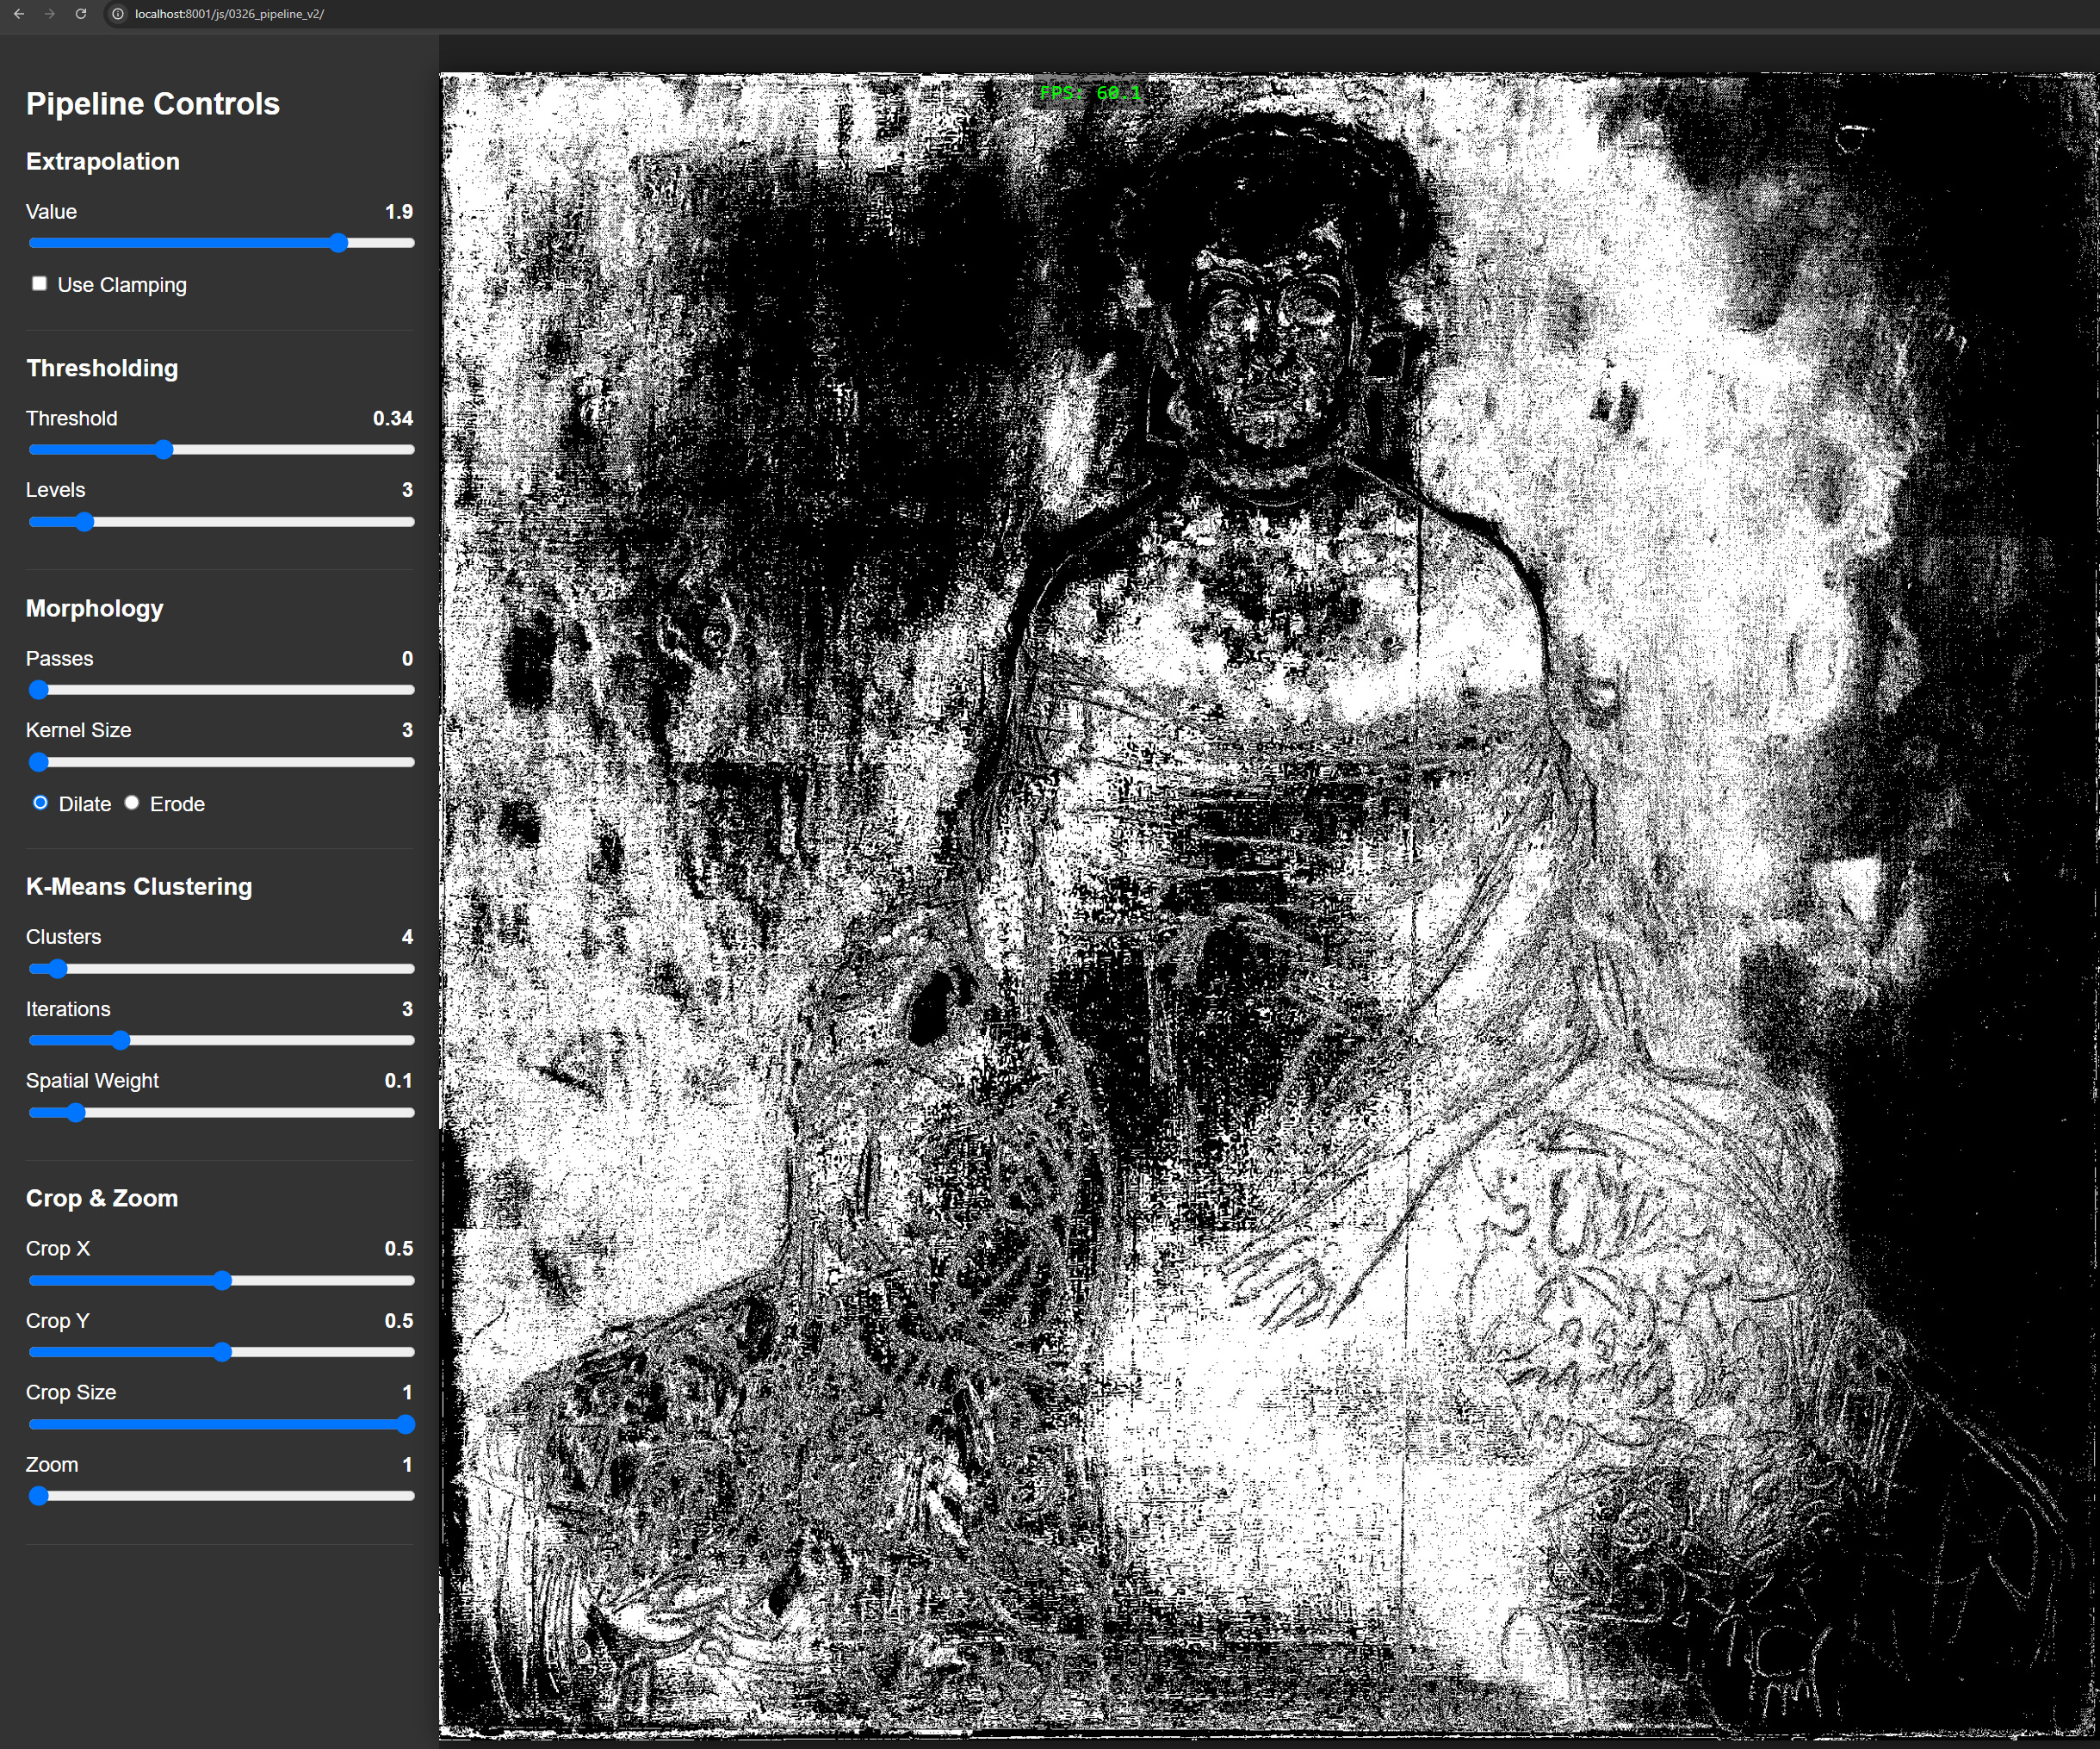This screenshot has width=2100, height=1749.
Task: Click the green FPS counter overlay
Action: pos(1090,93)
